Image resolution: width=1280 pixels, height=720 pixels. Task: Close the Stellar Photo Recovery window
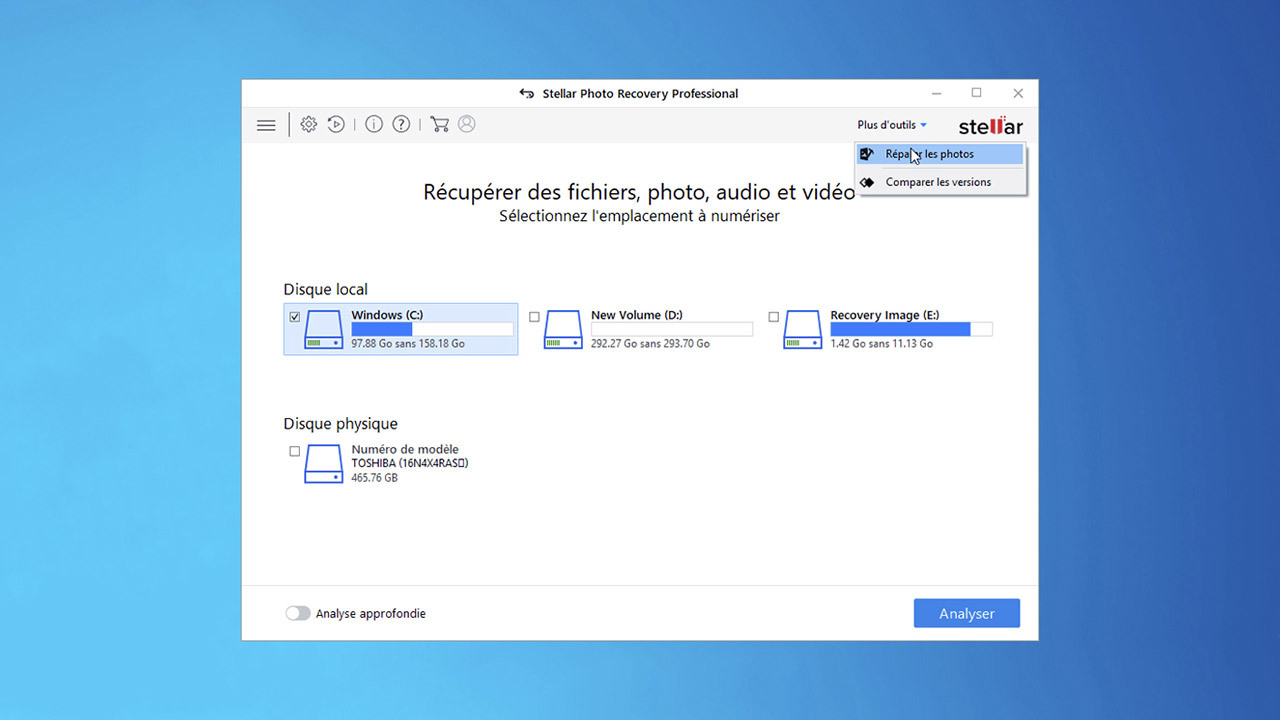coord(1018,93)
